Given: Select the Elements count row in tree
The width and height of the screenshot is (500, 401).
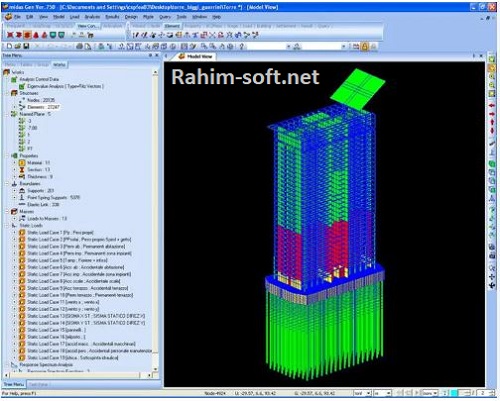Looking at the screenshot, I should click(44, 107).
